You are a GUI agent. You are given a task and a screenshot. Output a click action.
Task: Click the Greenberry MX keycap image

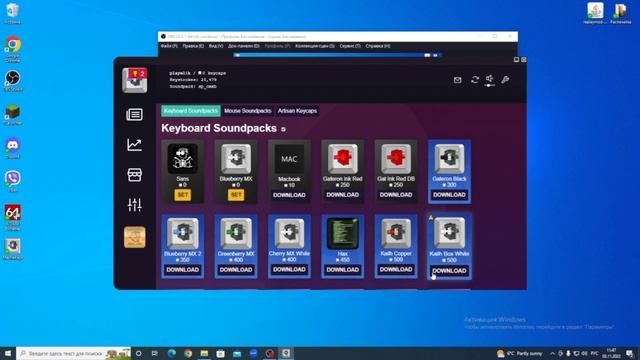[236, 233]
